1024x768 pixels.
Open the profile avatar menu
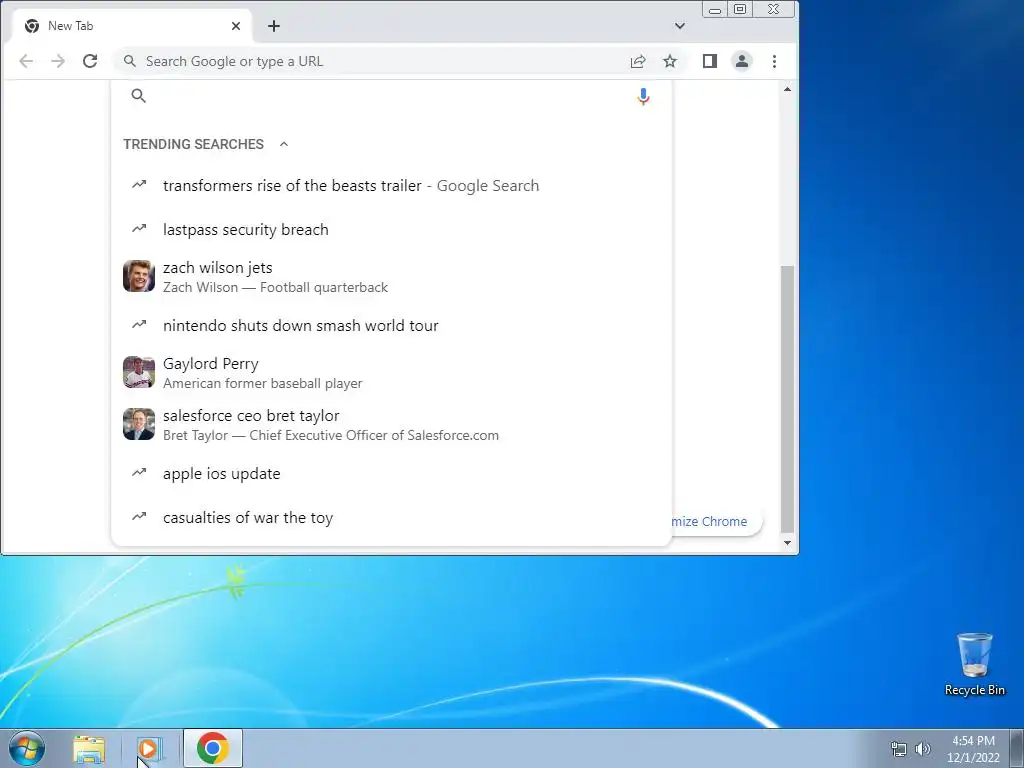pos(742,61)
